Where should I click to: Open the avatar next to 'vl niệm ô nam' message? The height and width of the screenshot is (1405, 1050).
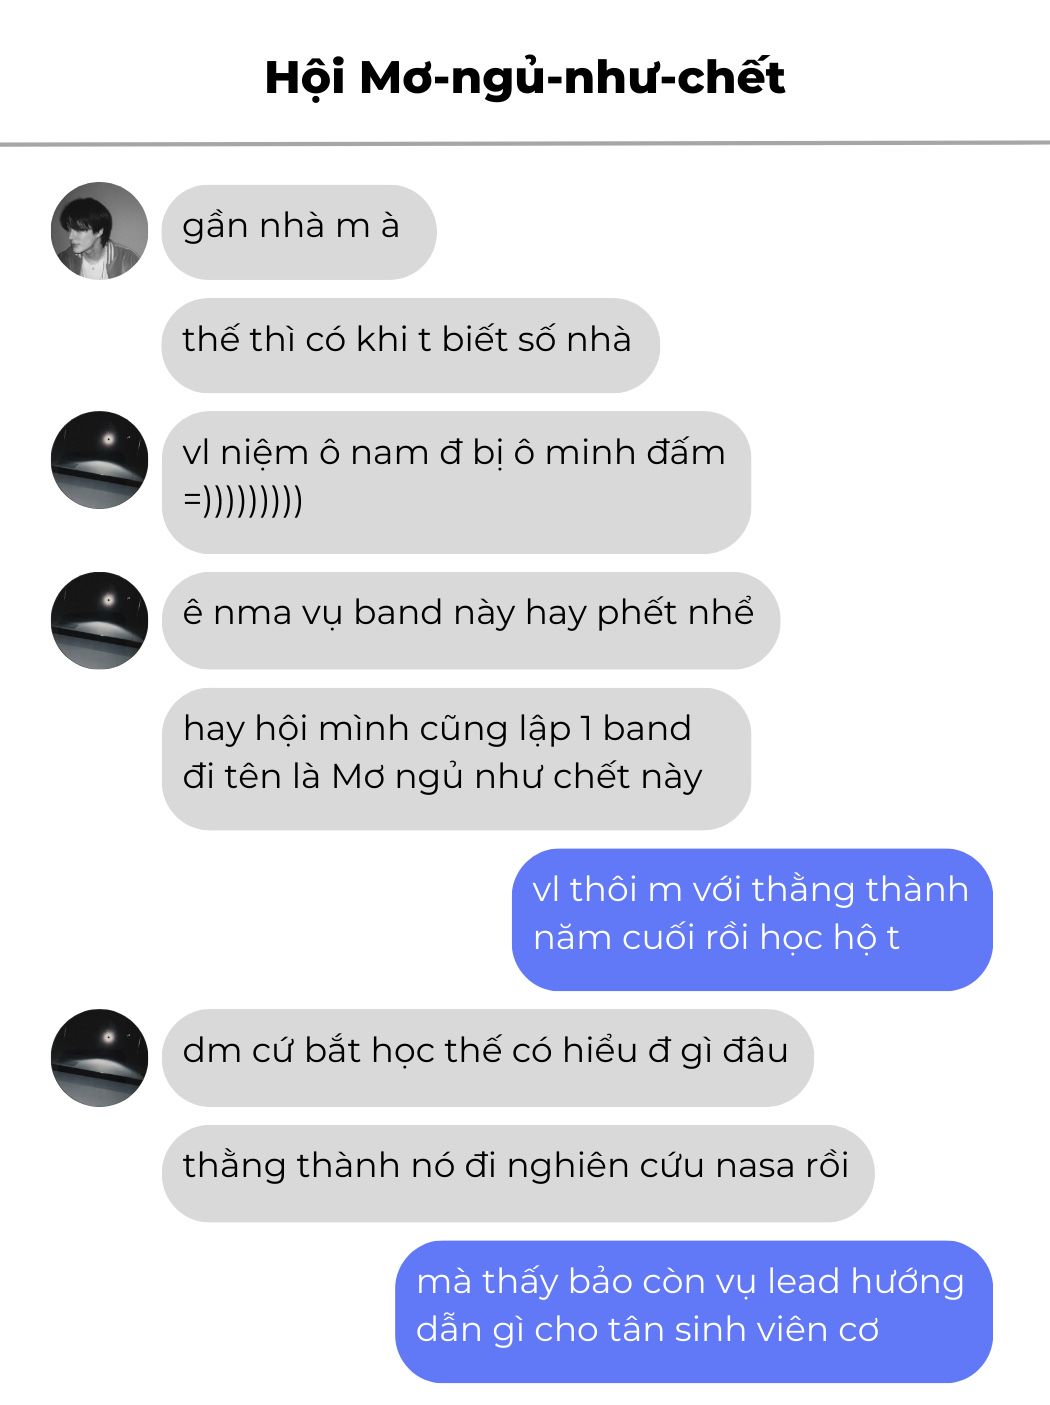tap(99, 460)
